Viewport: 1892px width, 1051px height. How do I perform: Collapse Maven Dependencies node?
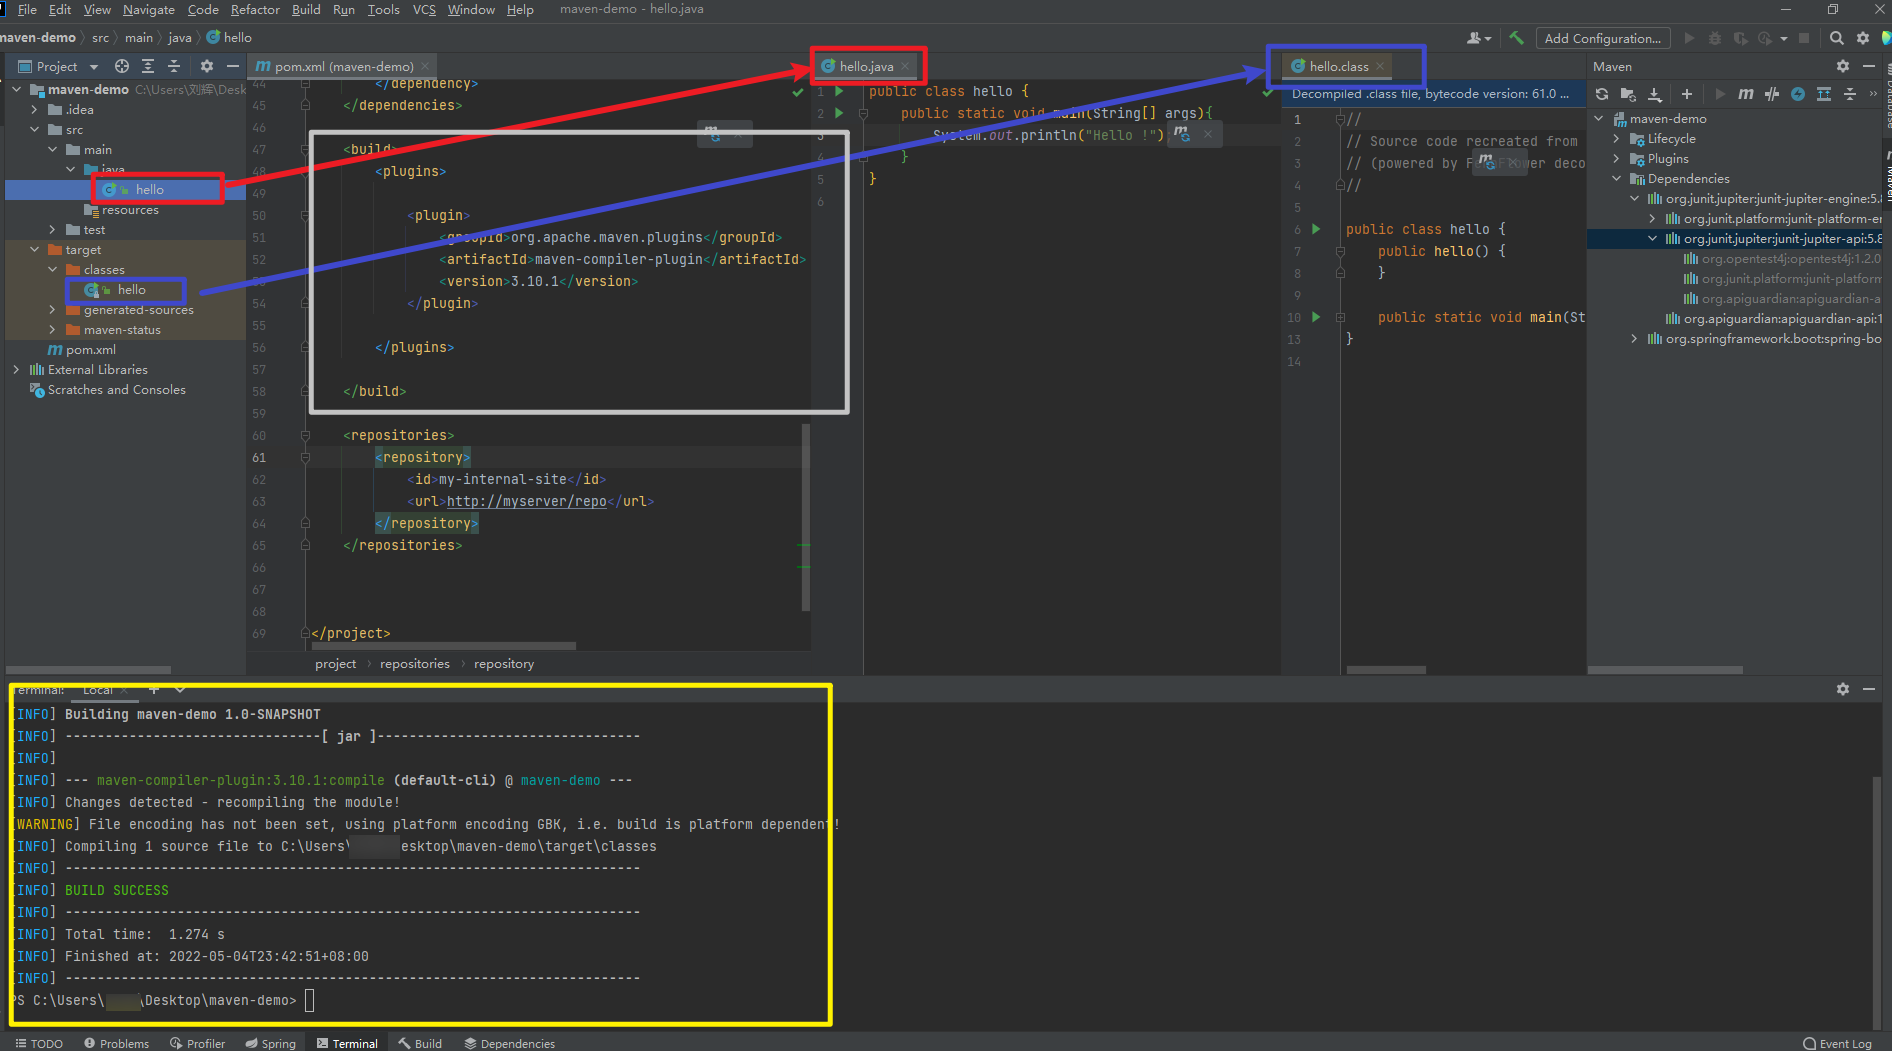tap(1617, 179)
